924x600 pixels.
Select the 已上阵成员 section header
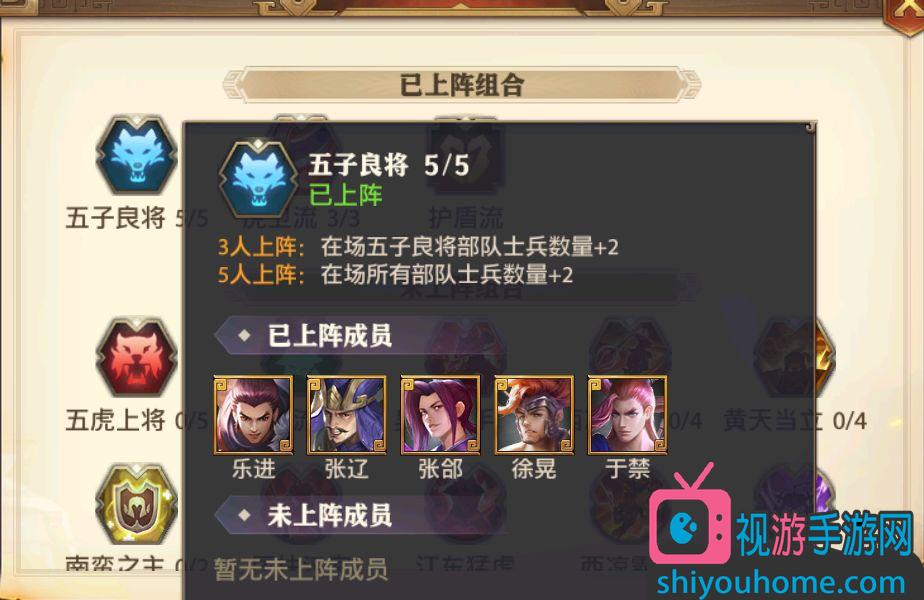[330, 336]
